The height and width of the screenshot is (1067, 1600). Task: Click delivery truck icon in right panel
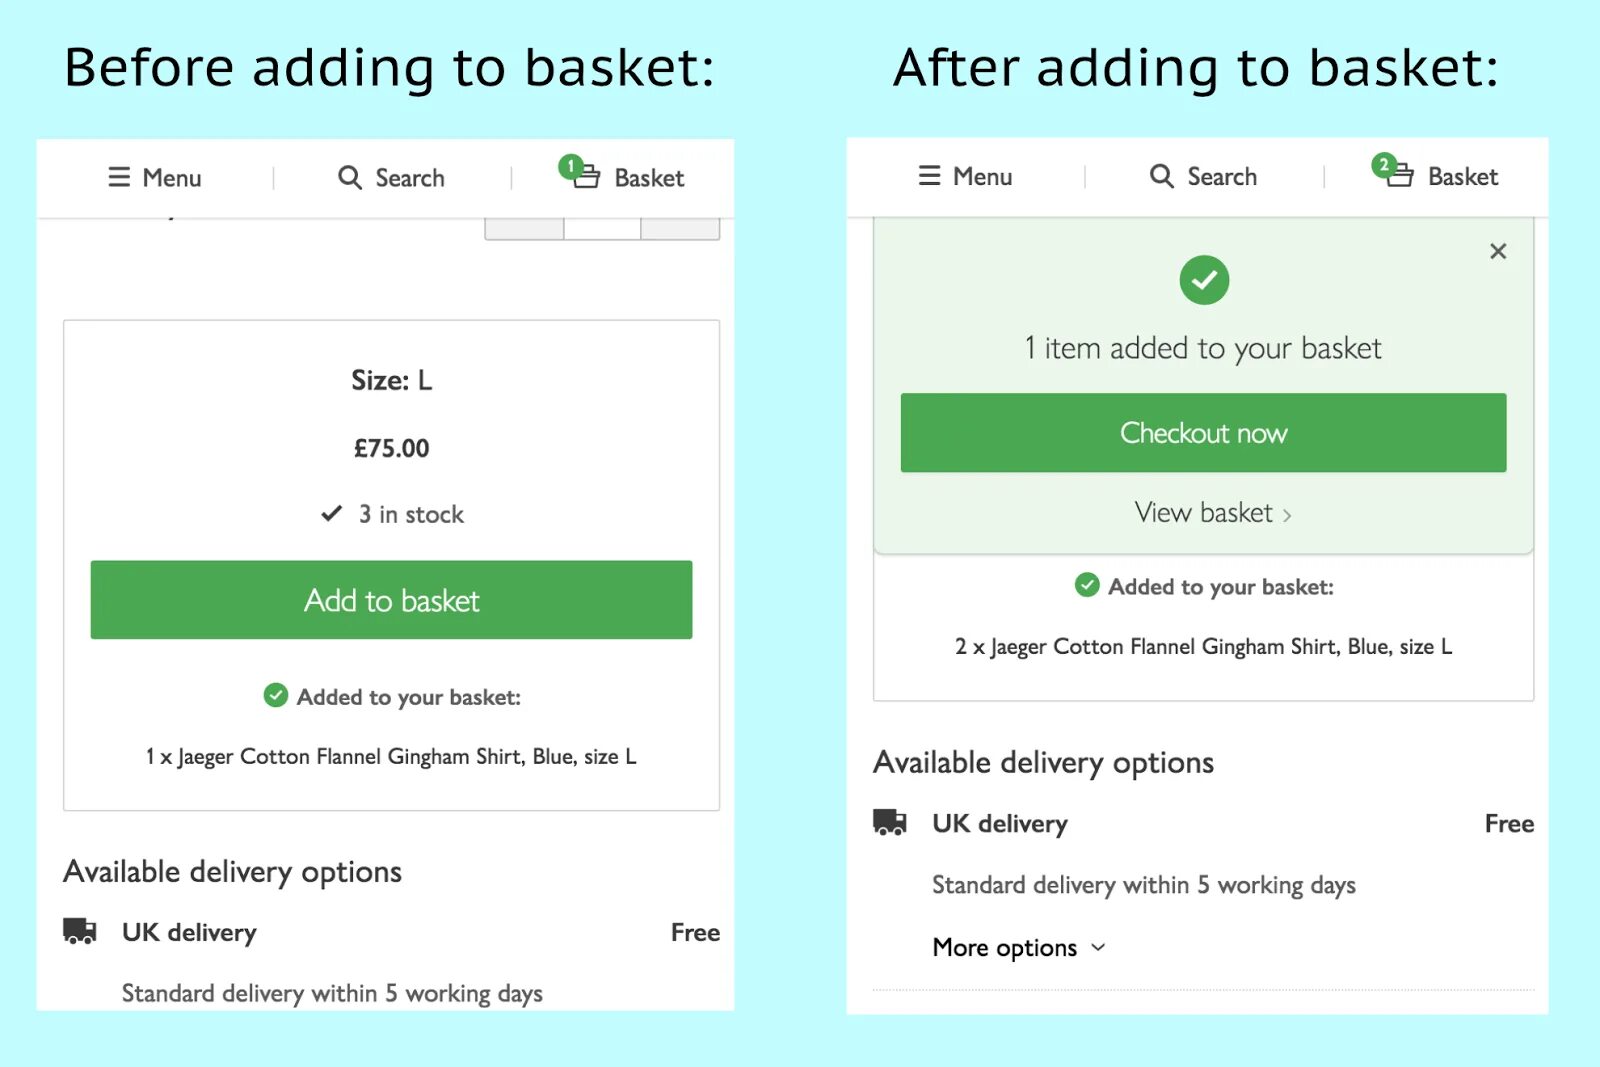(889, 823)
